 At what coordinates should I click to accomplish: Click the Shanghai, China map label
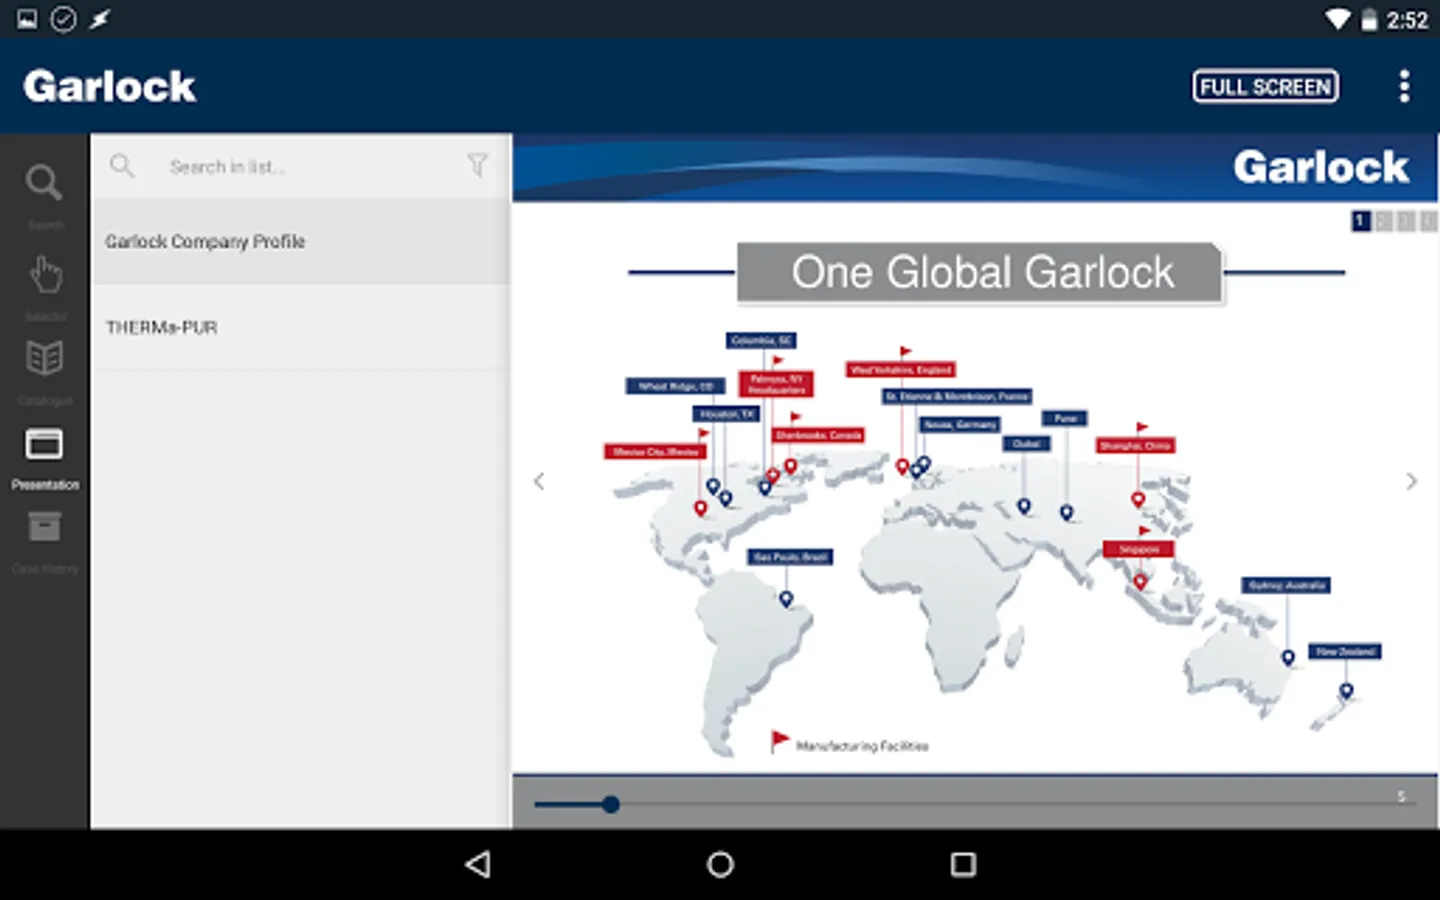pyautogui.click(x=1135, y=446)
